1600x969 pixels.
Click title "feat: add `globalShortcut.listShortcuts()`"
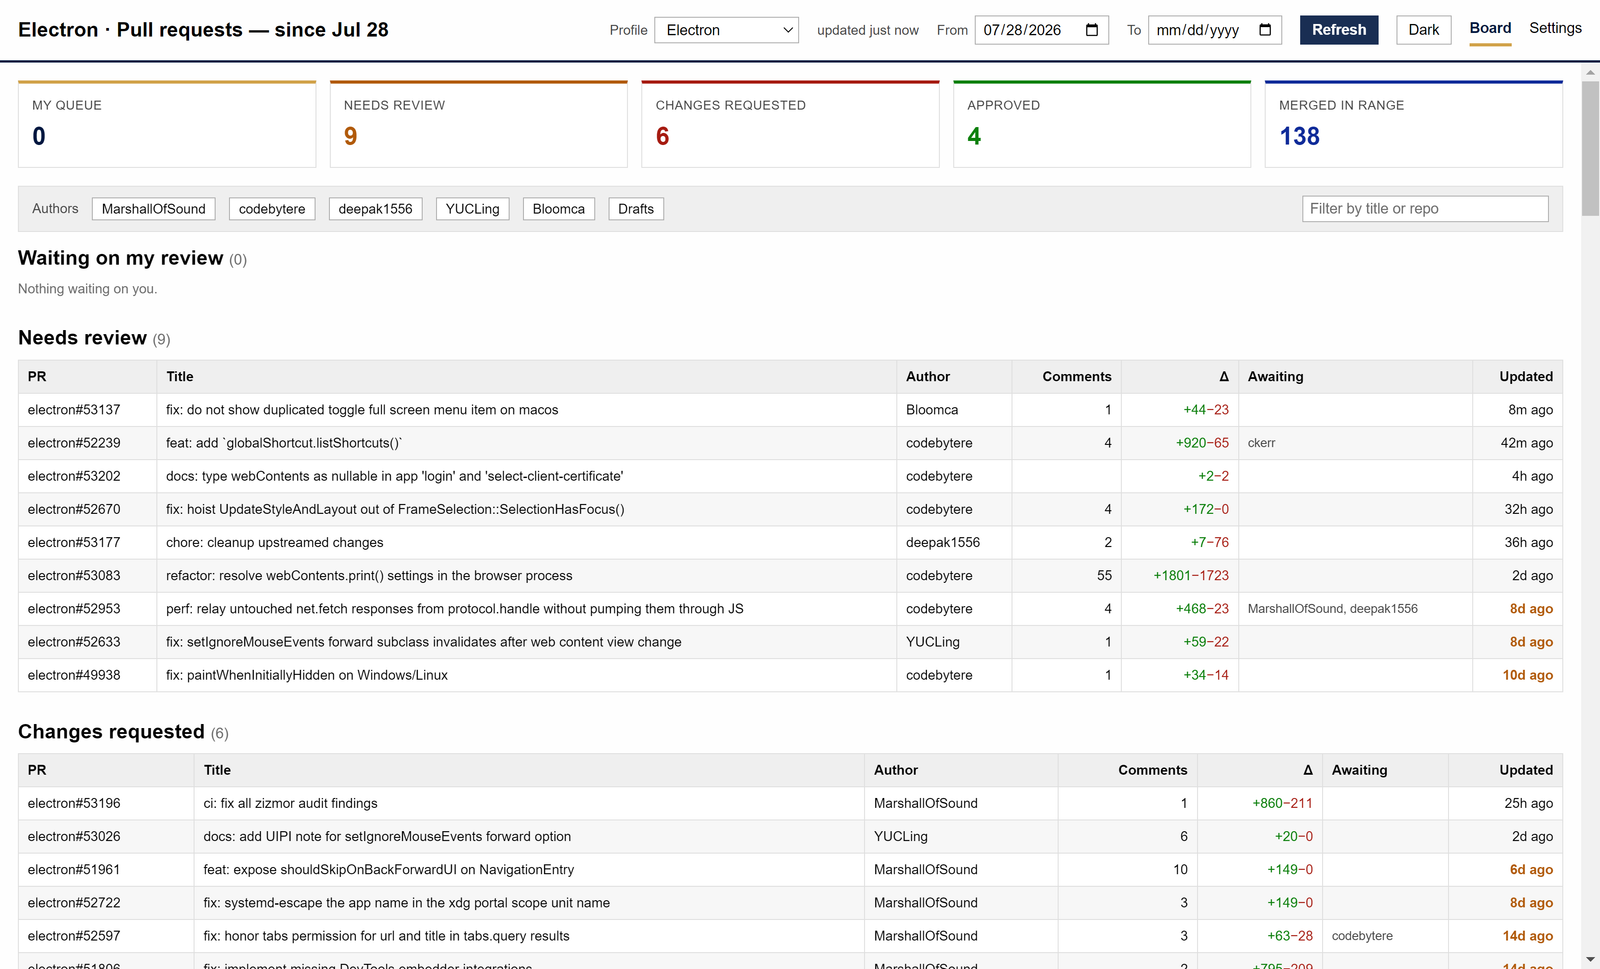(x=284, y=443)
